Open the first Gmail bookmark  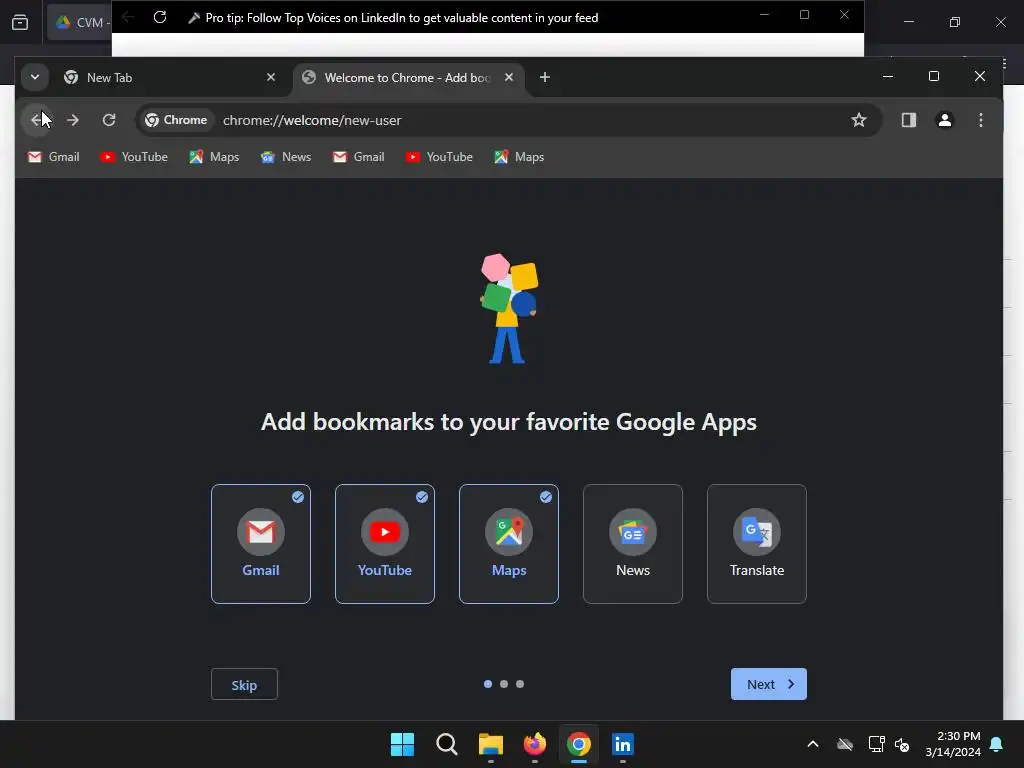54,157
